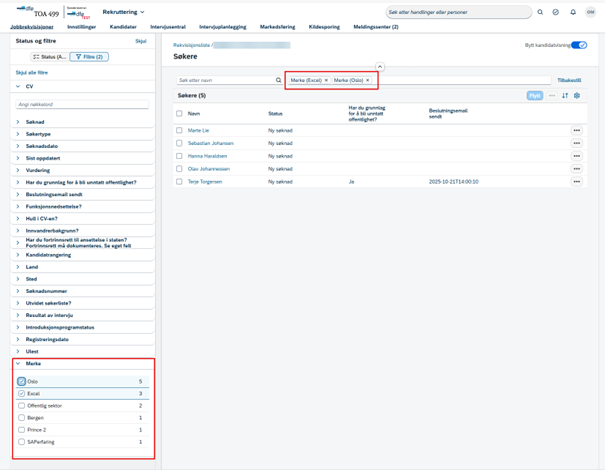Open applicant Terje Torgersen's profile
Viewport: 605px width, 470px height.
pyautogui.click(x=205, y=181)
